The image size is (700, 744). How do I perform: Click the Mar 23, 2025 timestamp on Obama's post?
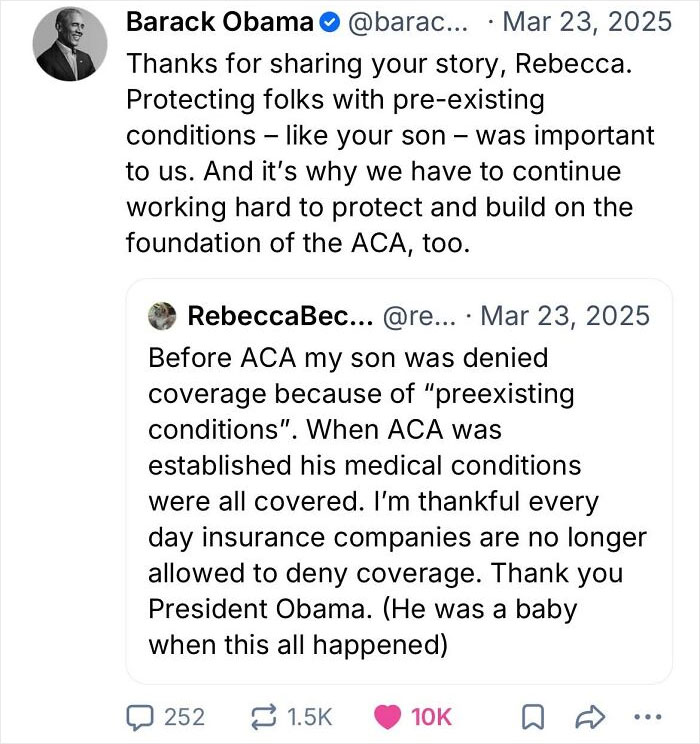click(x=587, y=22)
